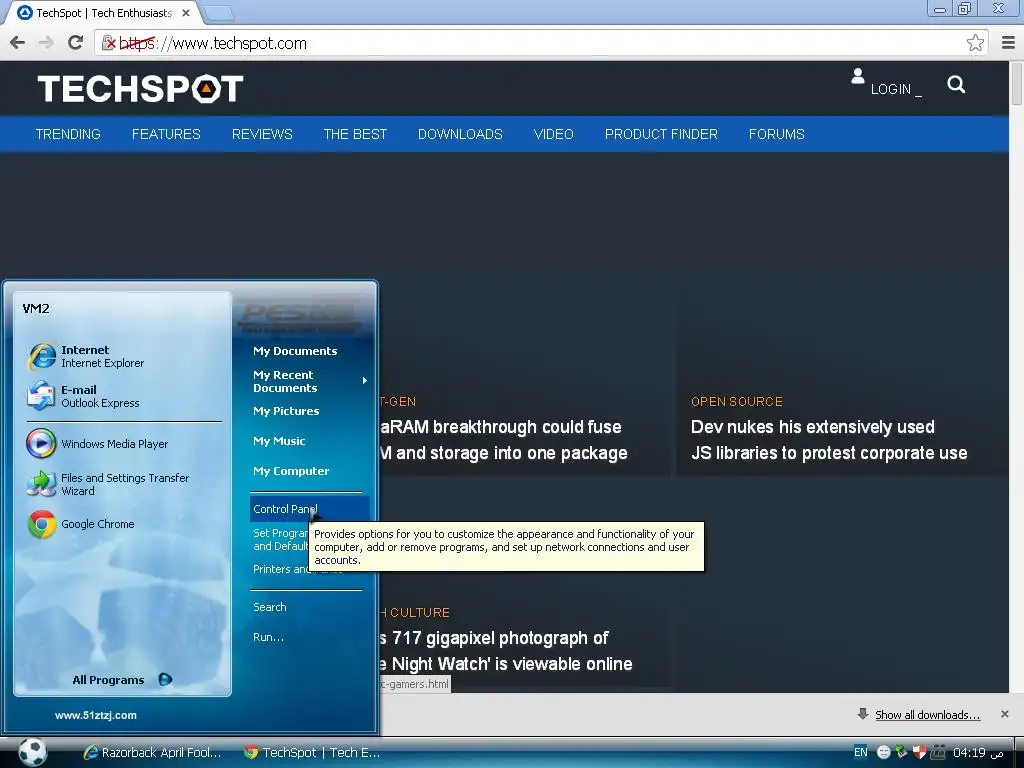Click the browser back arrow
The height and width of the screenshot is (768, 1024).
(18, 43)
